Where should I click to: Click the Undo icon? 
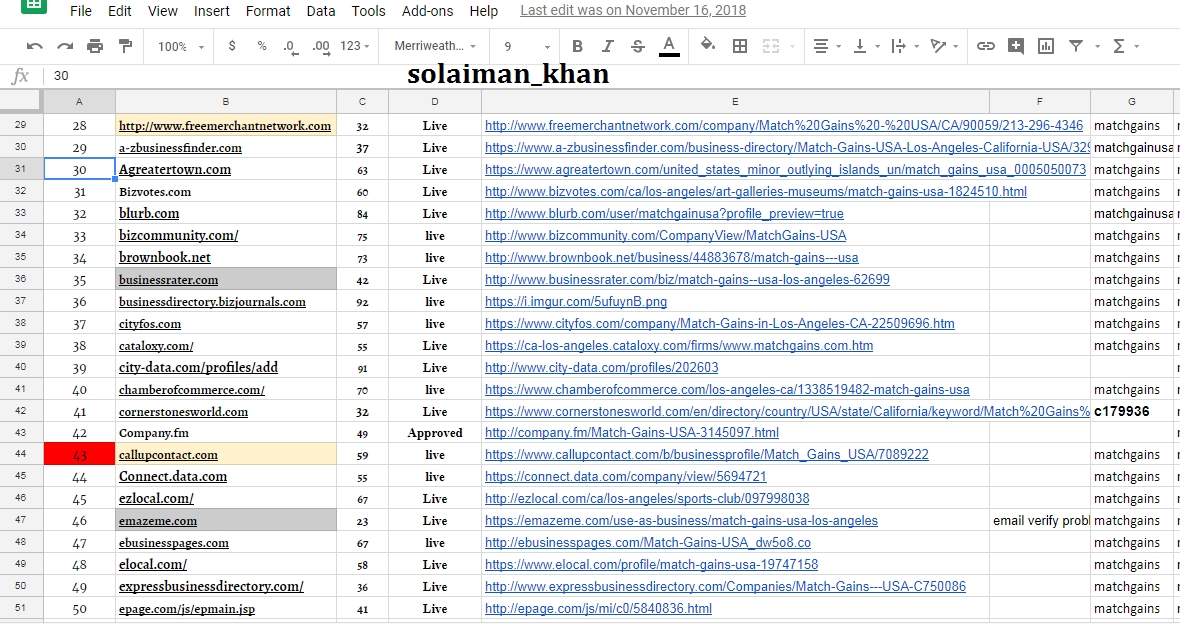click(35, 46)
